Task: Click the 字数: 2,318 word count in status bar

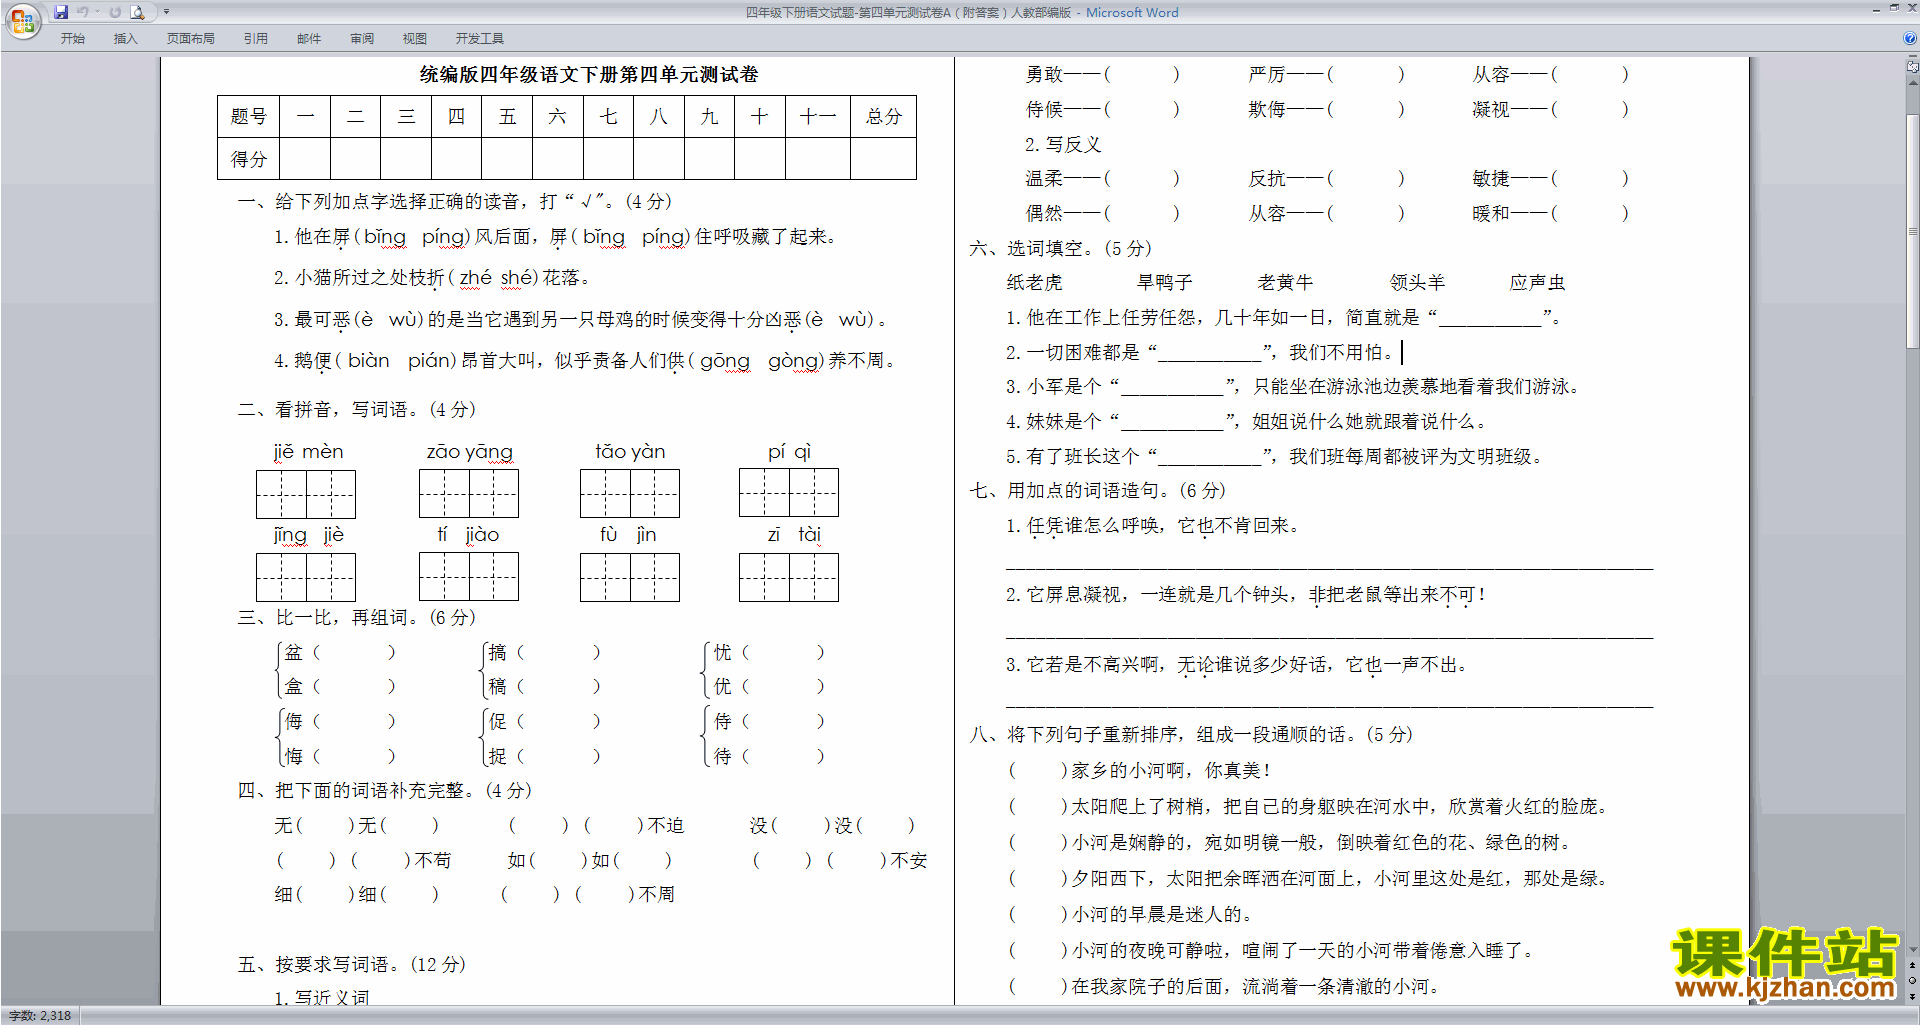Action: pyautogui.click(x=40, y=1016)
